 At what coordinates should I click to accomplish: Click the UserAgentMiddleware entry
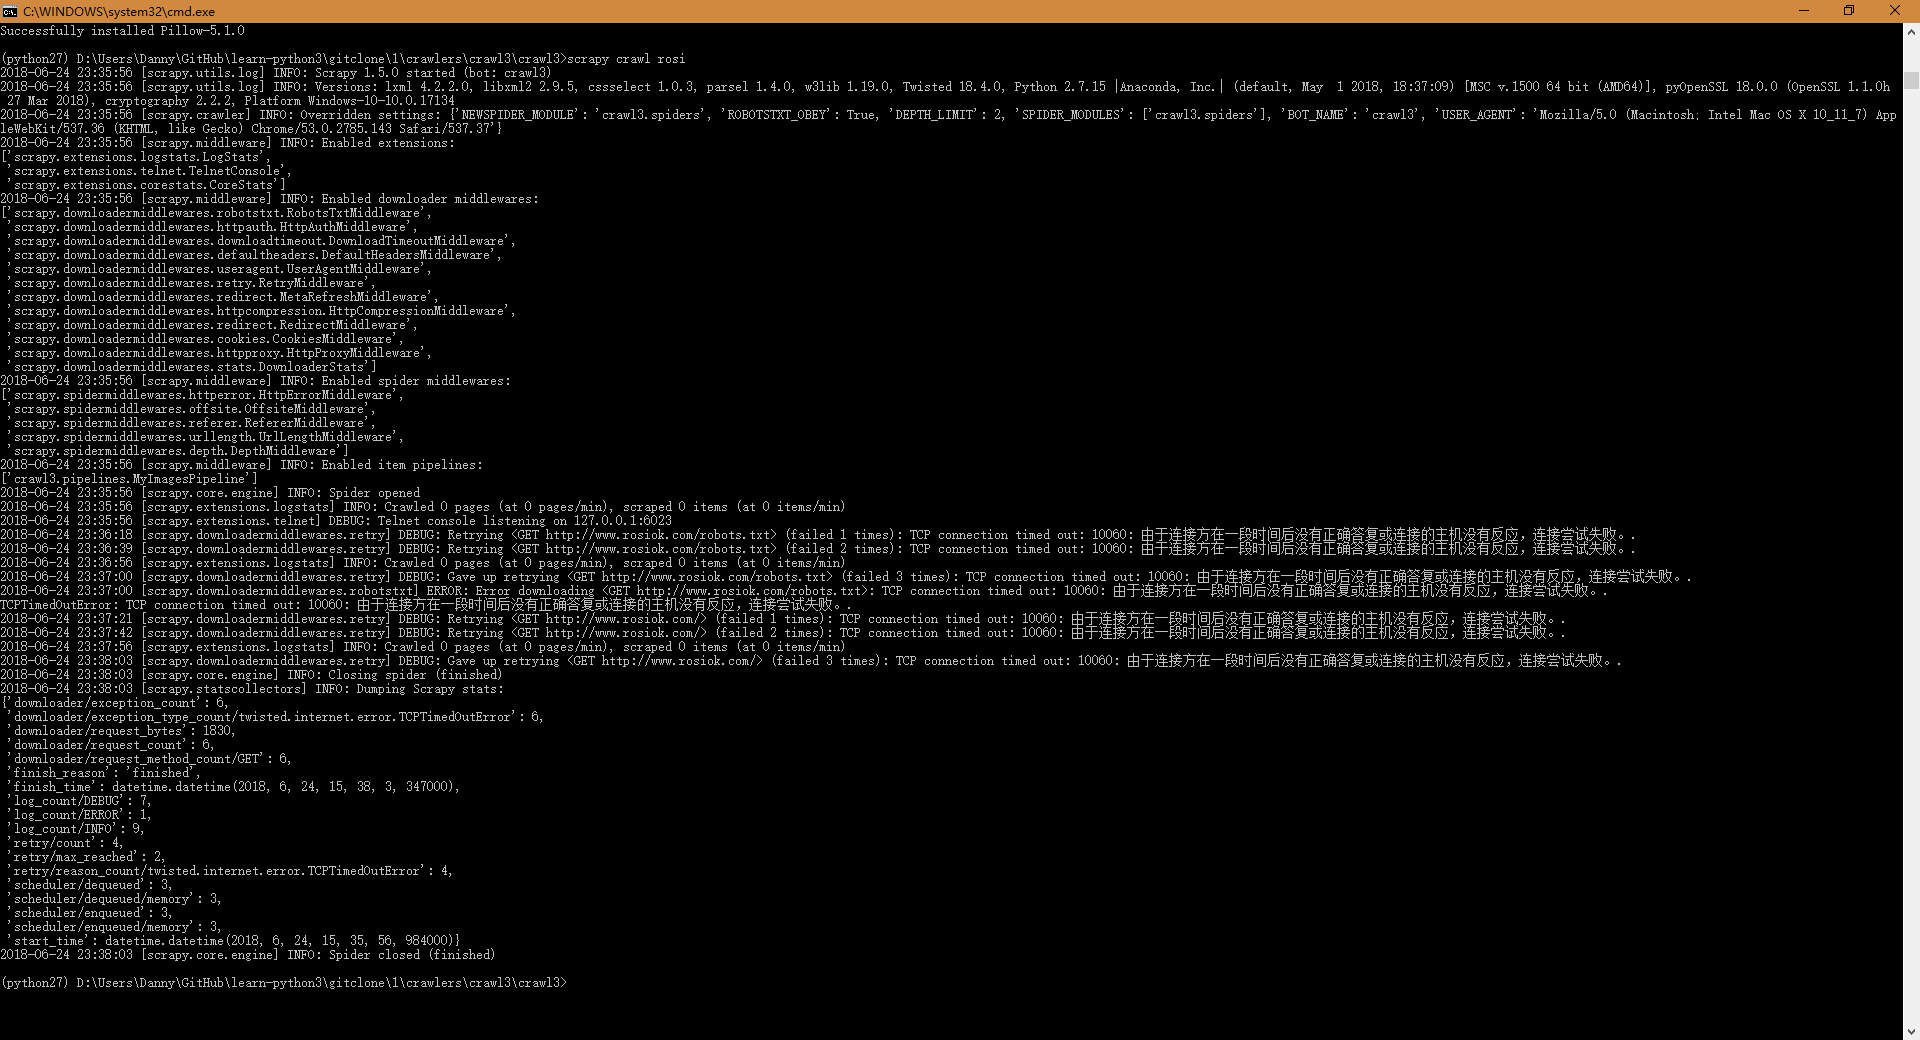click(219, 269)
